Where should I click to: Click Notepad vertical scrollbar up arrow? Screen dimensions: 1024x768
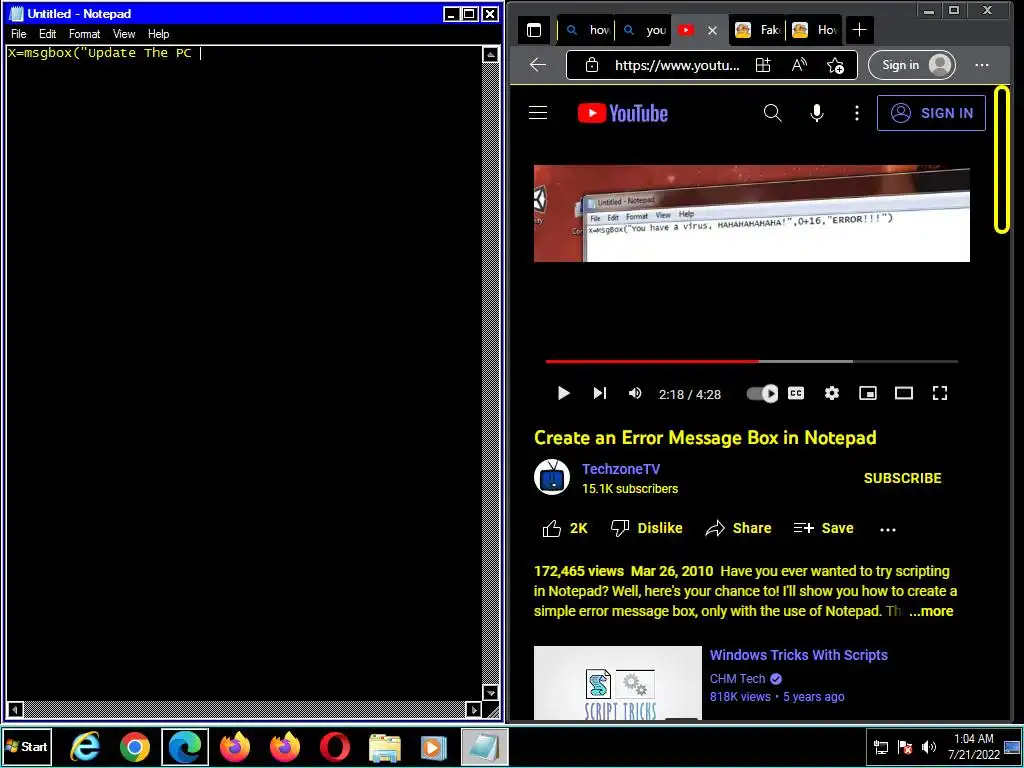(x=490, y=54)
